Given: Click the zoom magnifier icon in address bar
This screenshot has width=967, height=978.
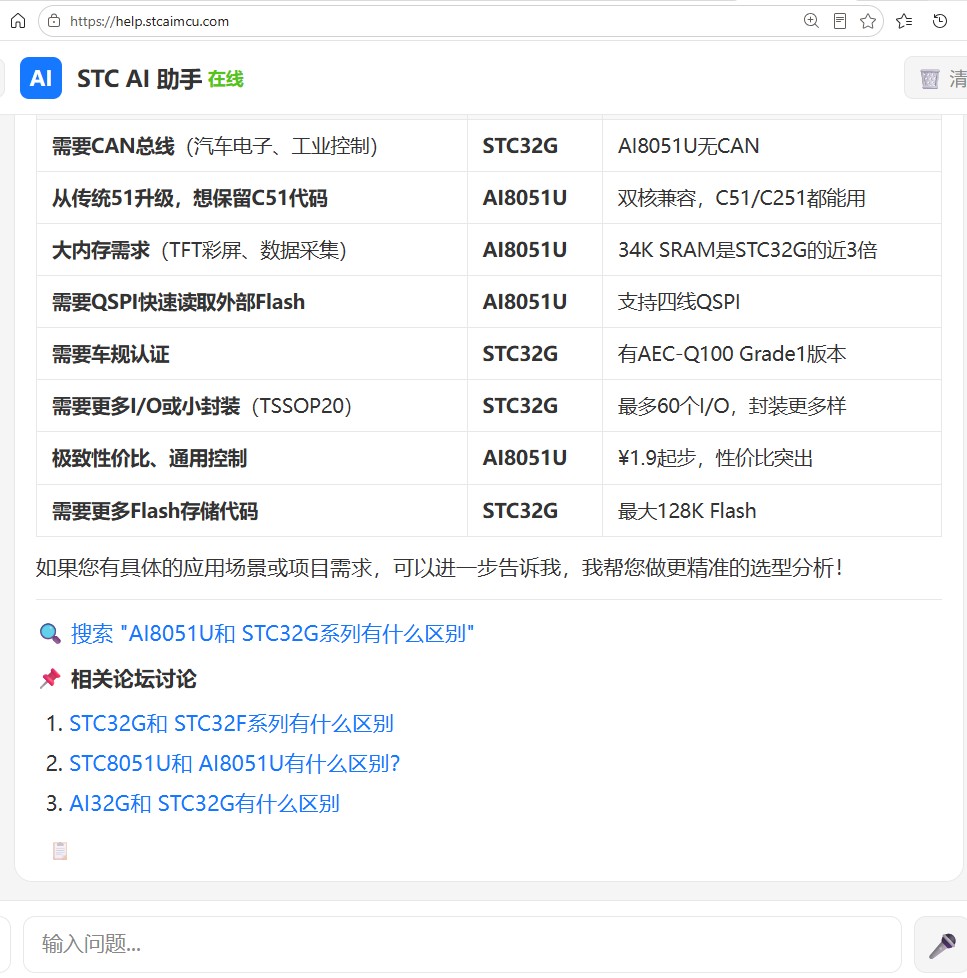Looking at the screenshot, I should tap(811, 21).
